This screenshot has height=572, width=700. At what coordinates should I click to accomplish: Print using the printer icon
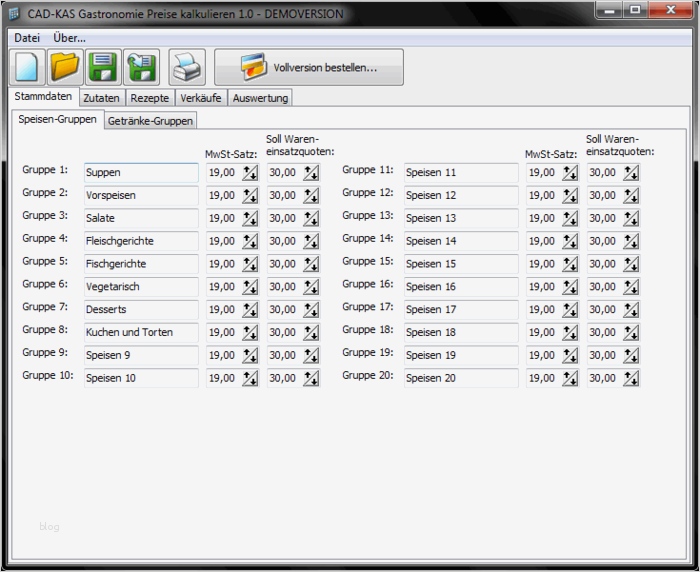[x=187, y=67]
